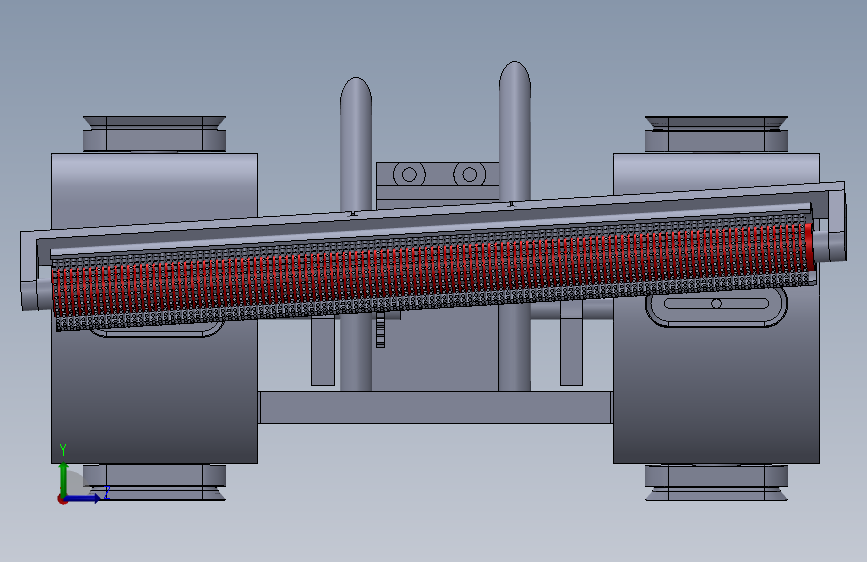Click the blue Z axis arrow of triad
This screenshot has height=562, width=867.
[83, 498]
